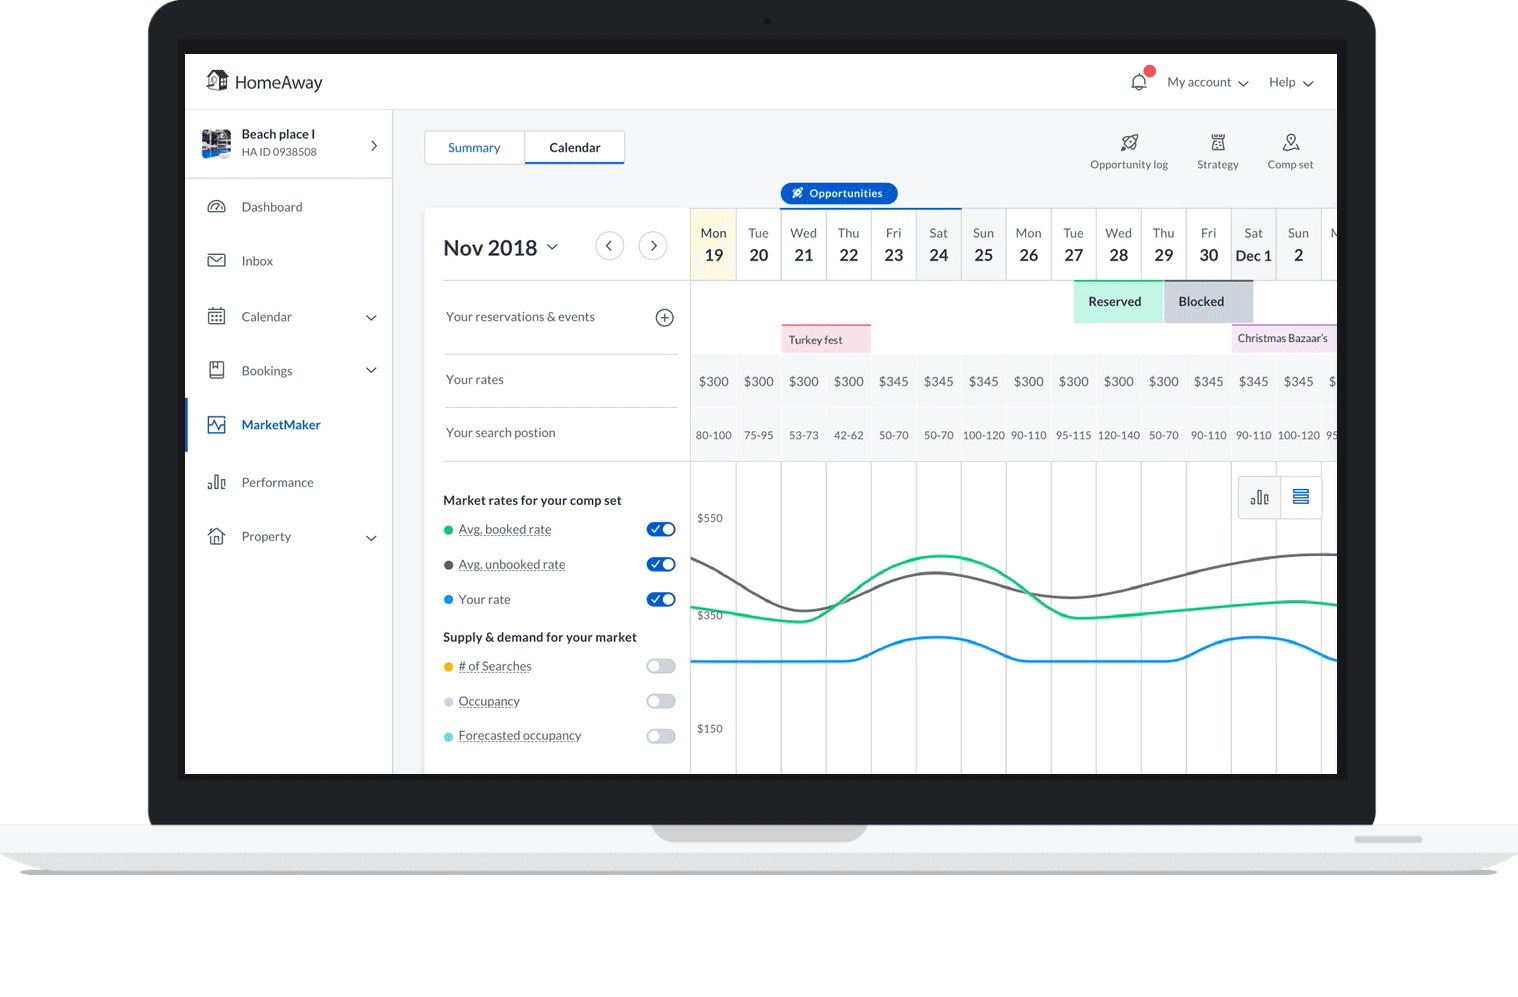Click Forecasted occupancy link
Viewport: 1518px width, 997px height.
pyautogui.click(x=520, y=736)
